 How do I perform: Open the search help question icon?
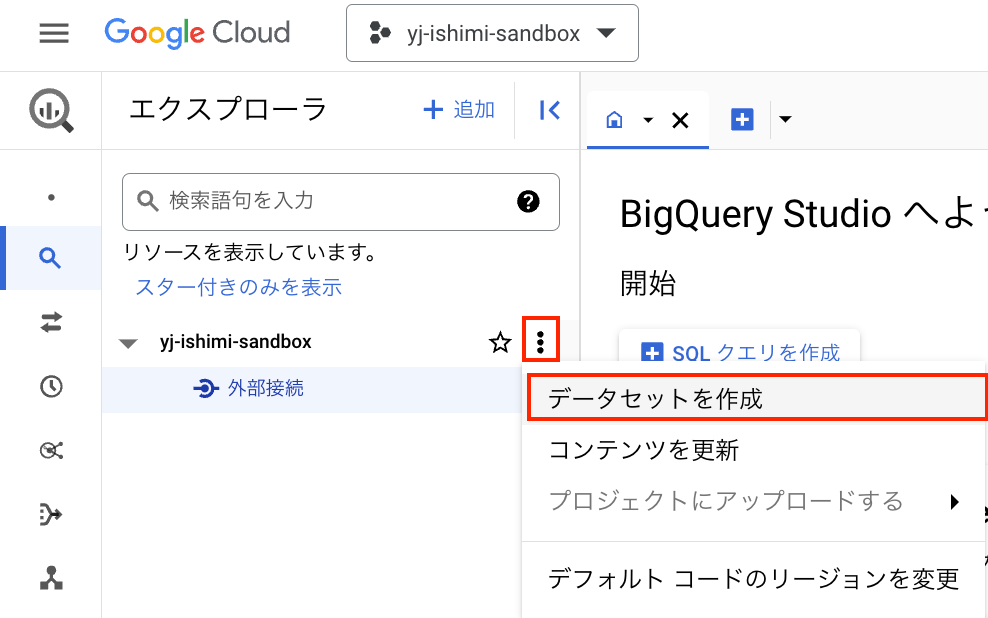(x=528, y=202)
